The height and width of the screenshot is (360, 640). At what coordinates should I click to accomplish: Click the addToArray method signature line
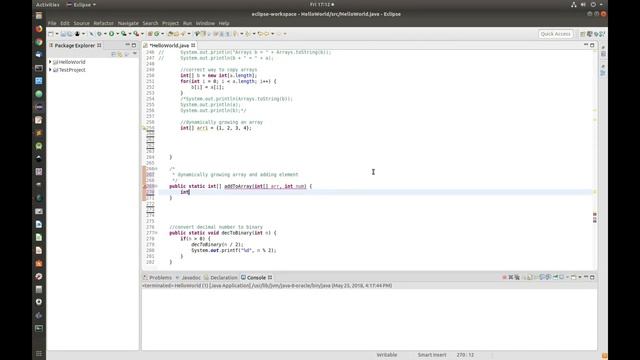pyautogui.click(x=240, y=186)
